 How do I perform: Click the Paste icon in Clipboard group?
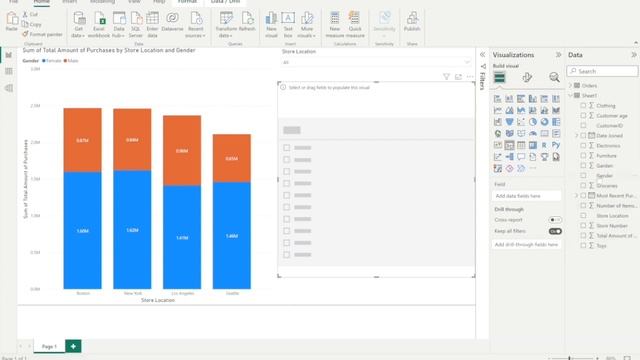(11, 18)
